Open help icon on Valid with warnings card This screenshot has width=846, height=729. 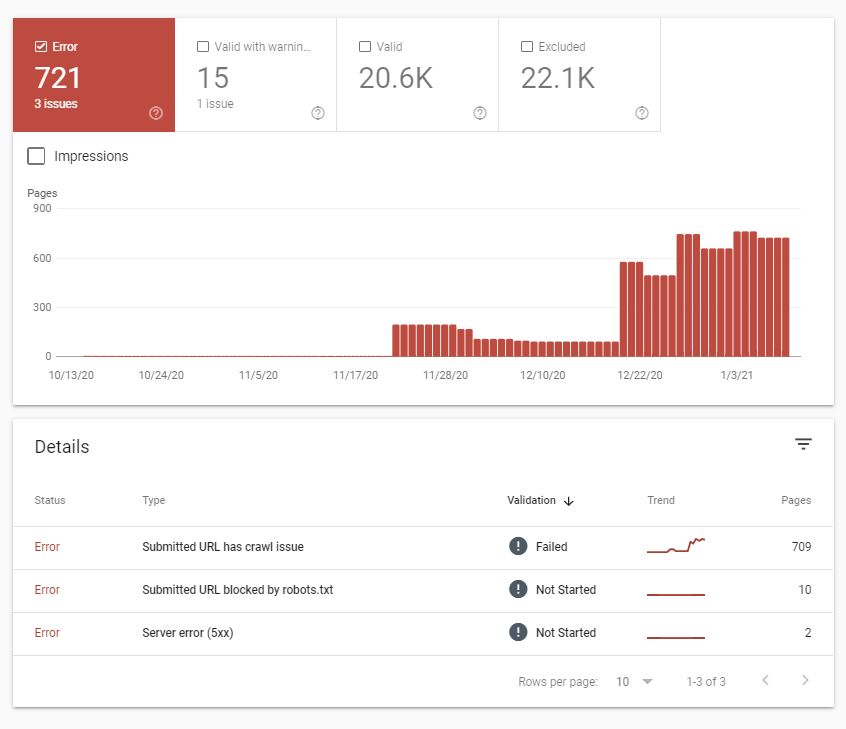318,113
